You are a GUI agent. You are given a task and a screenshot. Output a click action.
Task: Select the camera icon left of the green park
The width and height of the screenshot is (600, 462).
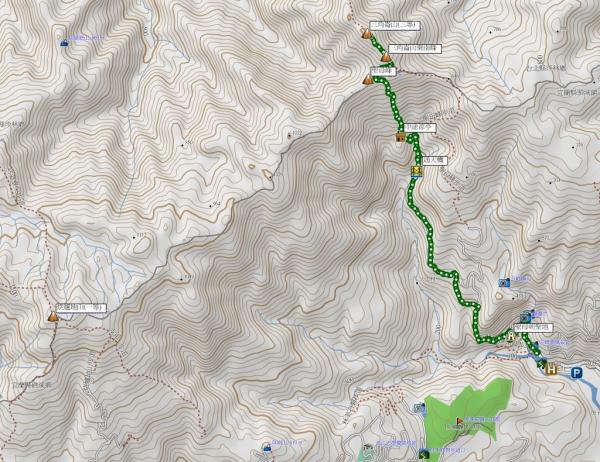pos(420,408)
